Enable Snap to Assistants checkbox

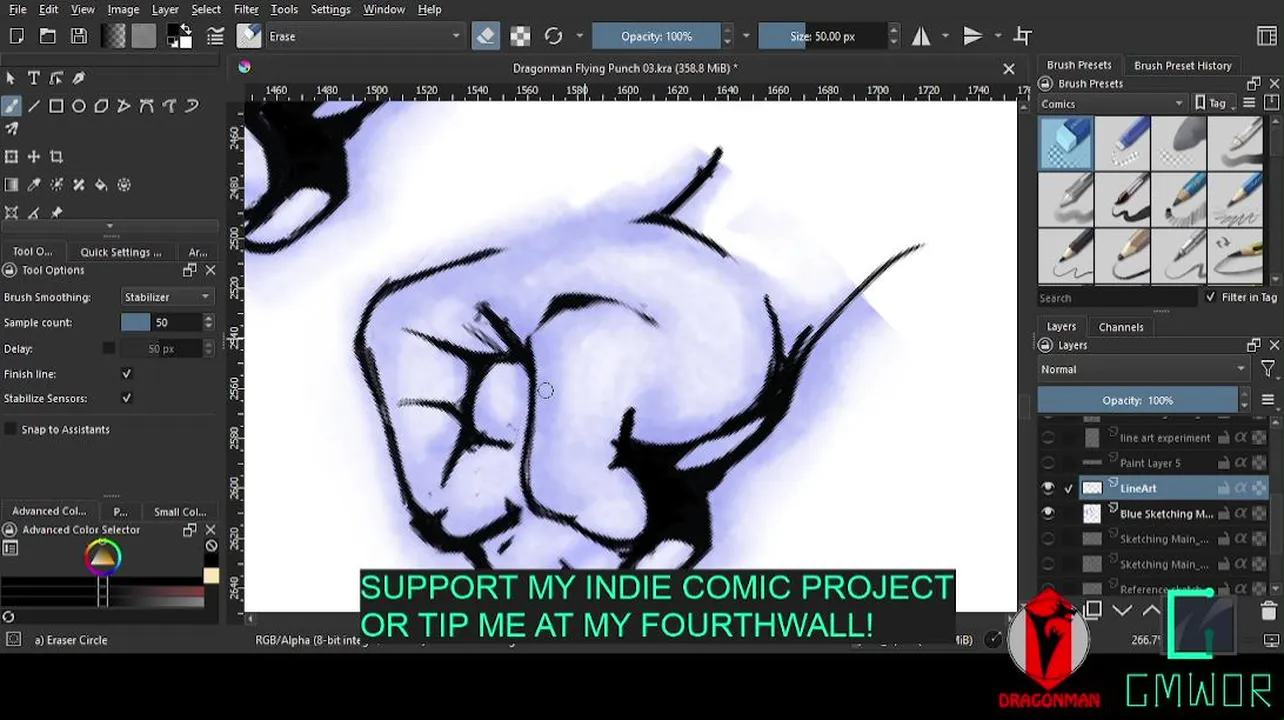[11, 429]
